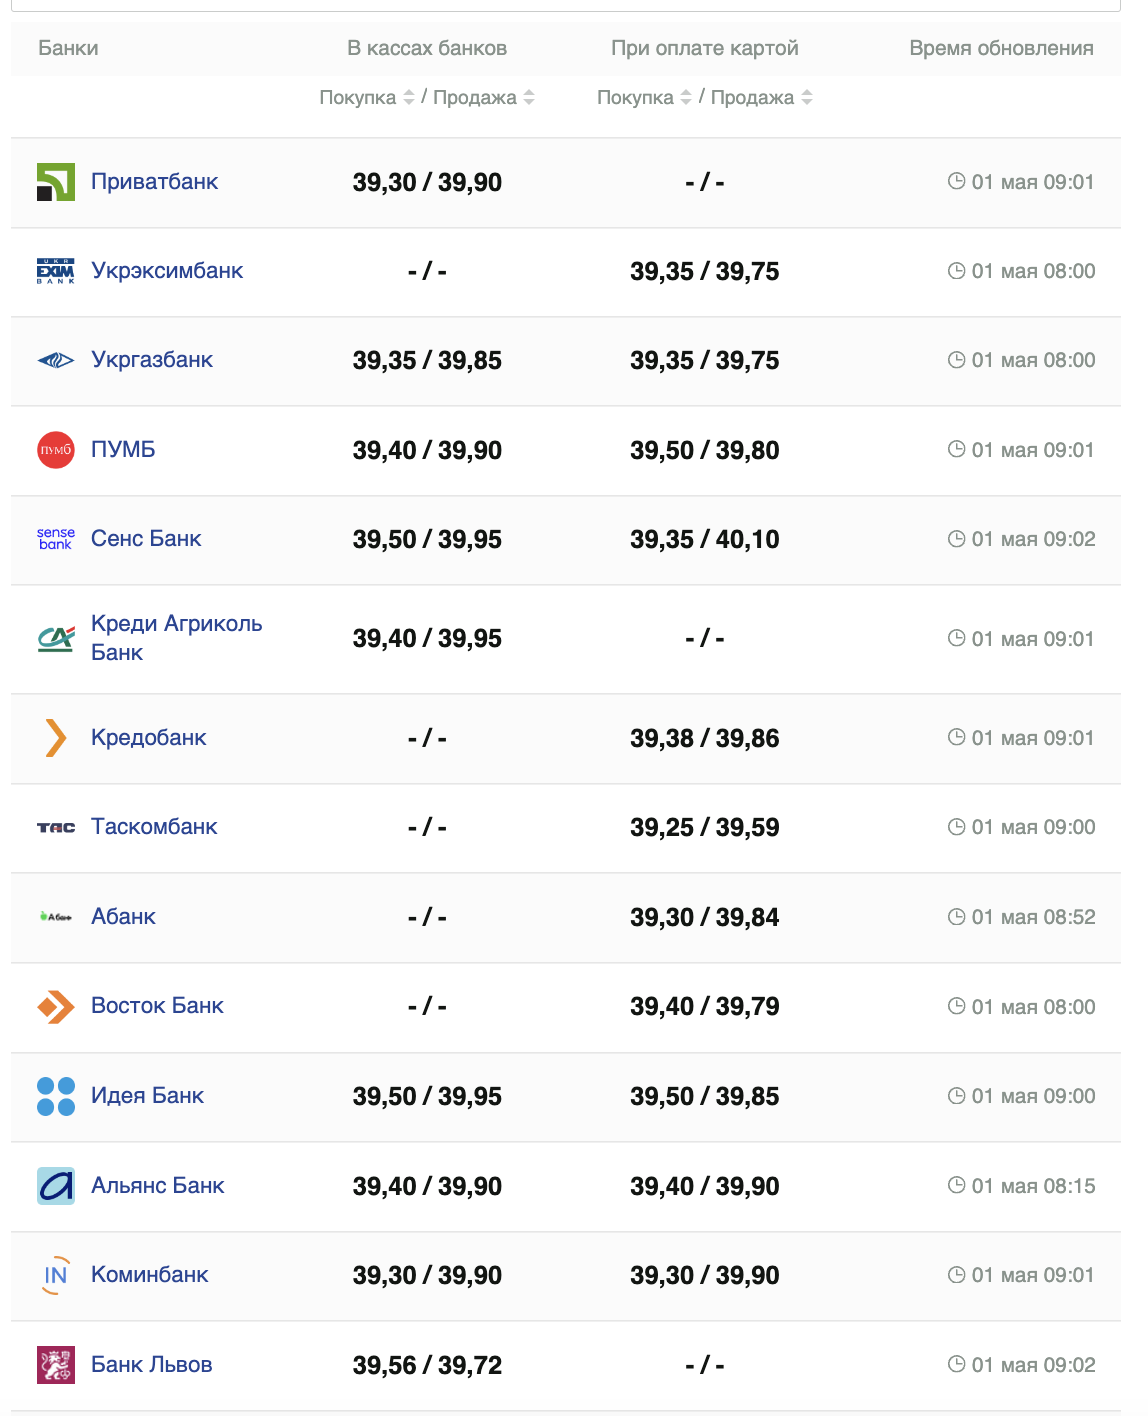Click the Коминбанк IN logo icon
1148x1416 pixels.
coord(56,1275)
